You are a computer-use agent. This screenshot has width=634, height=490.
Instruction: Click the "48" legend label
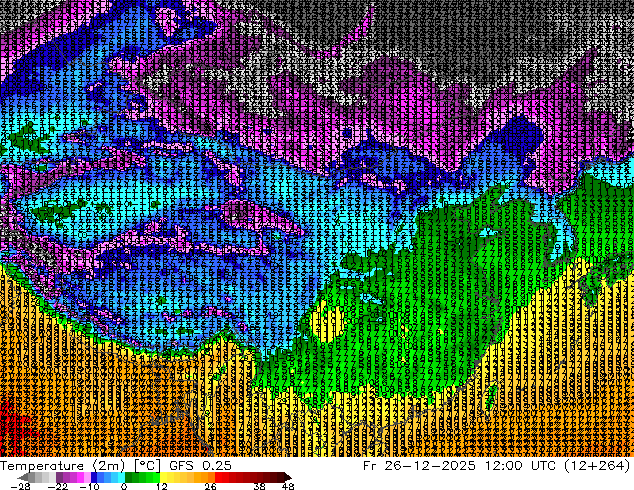point(288,486)
